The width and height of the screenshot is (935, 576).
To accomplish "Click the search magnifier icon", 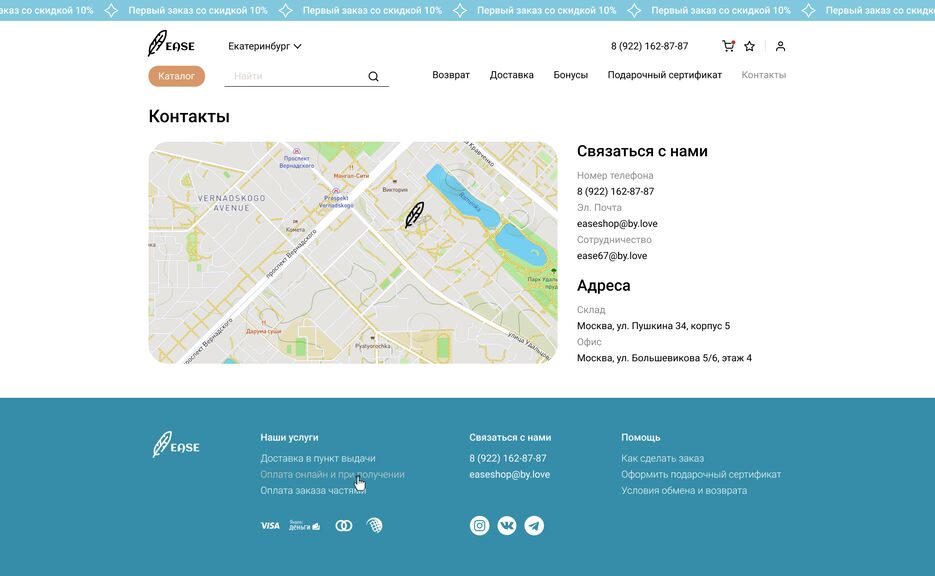I will tap(374, 76).
